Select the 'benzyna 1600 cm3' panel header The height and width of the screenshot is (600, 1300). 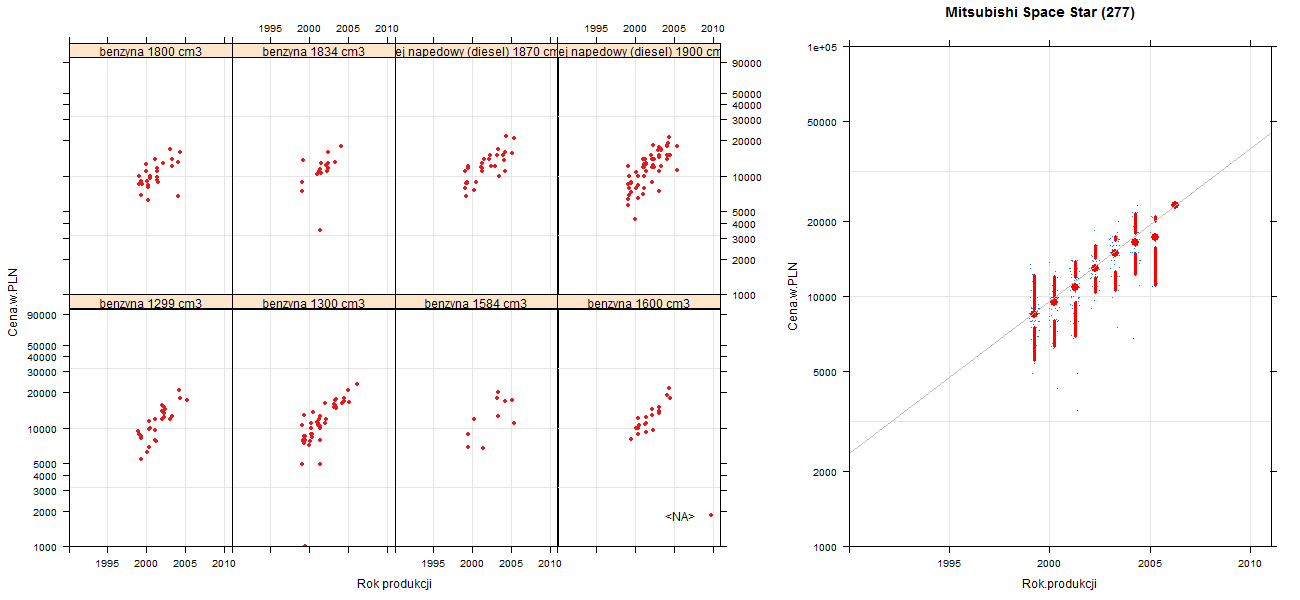click(640, 303)
